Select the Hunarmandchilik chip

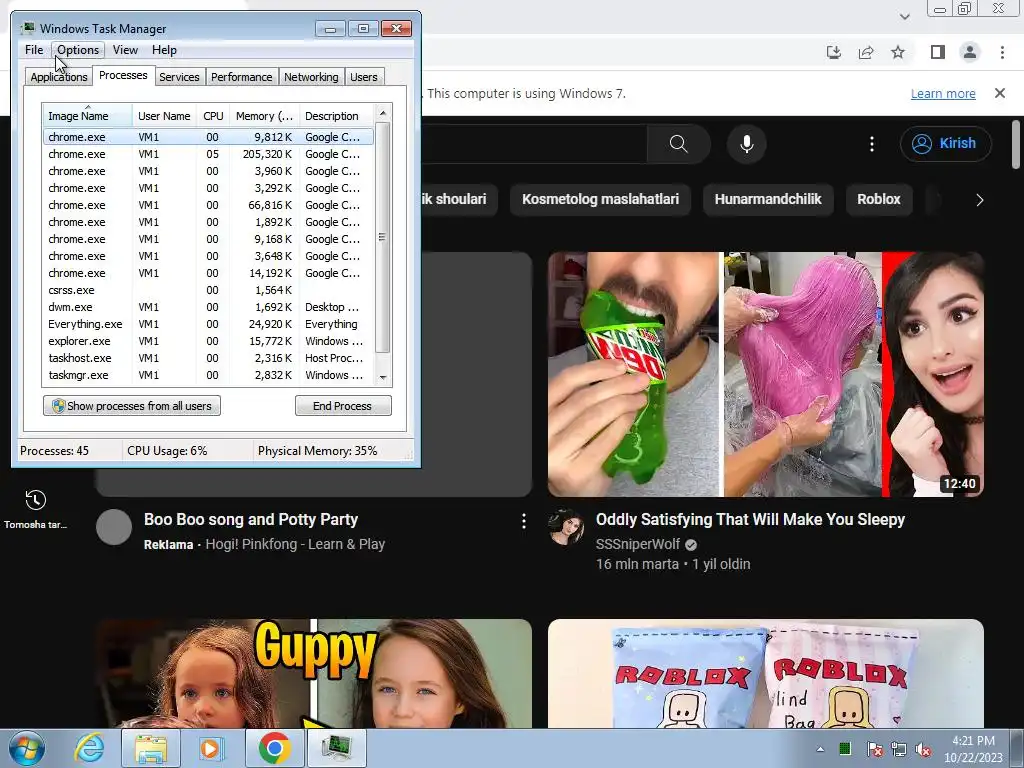pyautogui.click(x=767, y=199)
